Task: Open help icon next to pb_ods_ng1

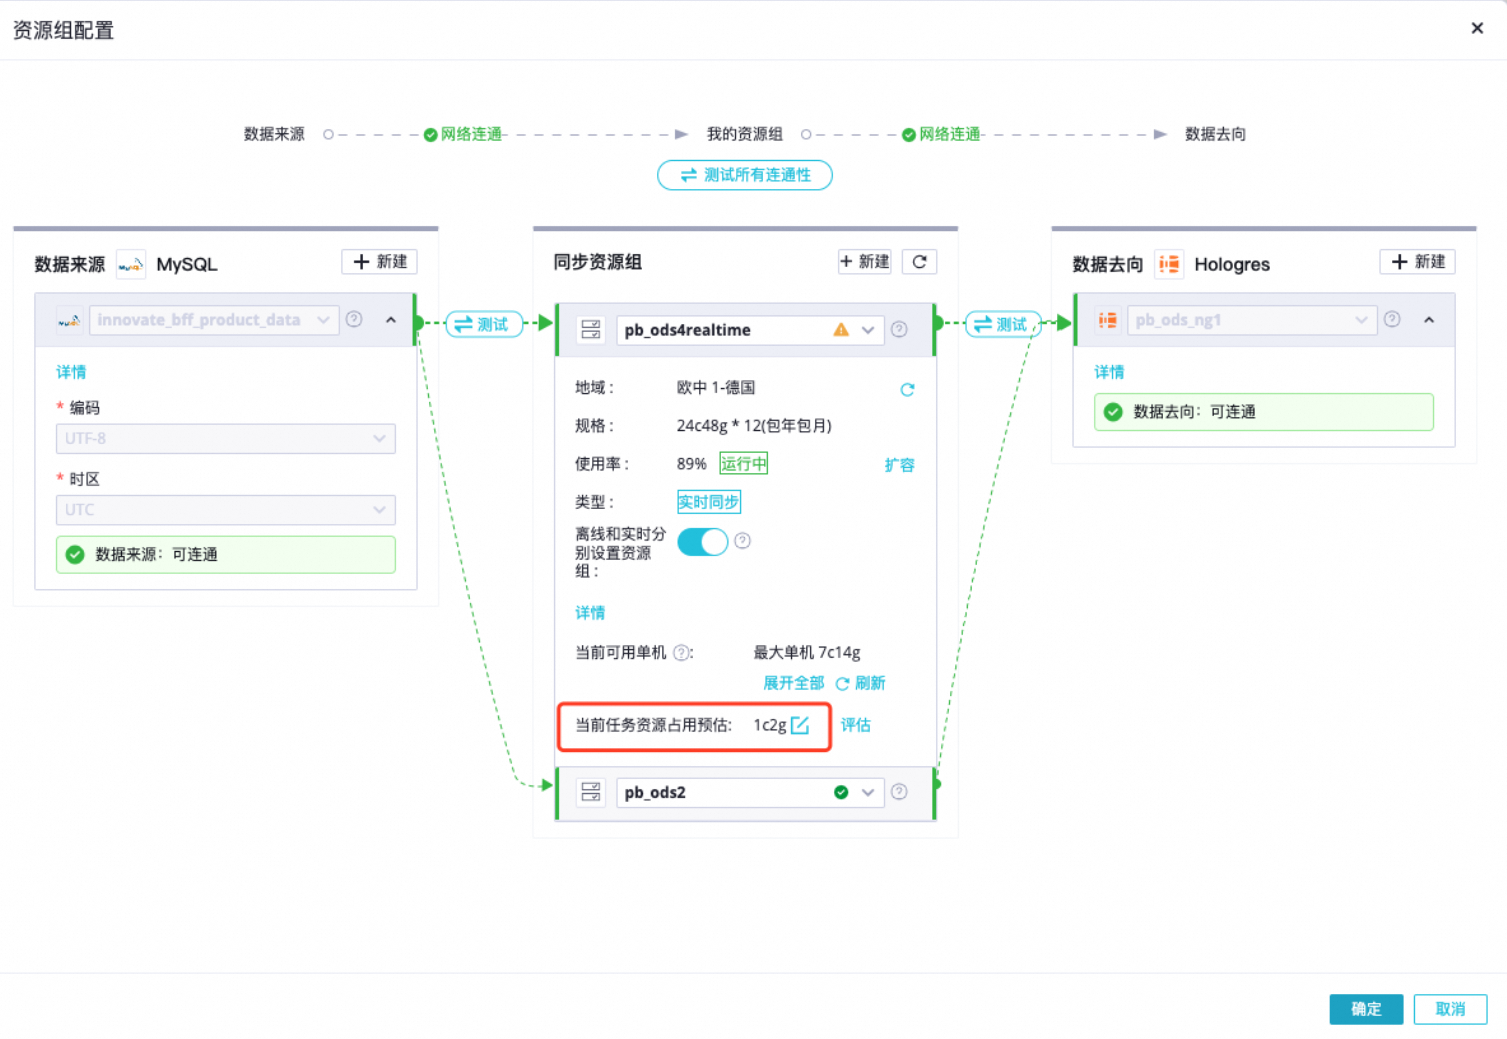Action: pos(1392,319)
